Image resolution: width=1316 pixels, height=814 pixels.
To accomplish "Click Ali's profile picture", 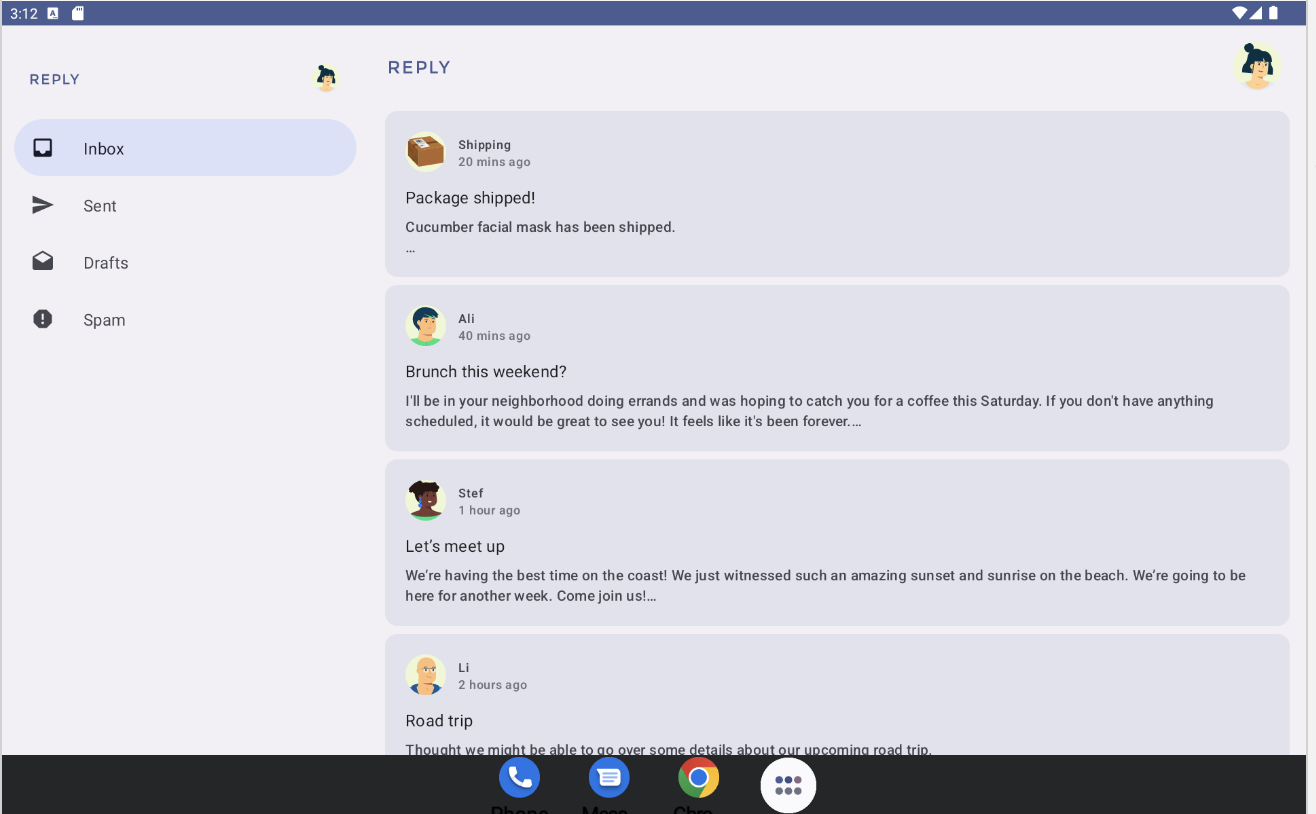I will point(425,326).
